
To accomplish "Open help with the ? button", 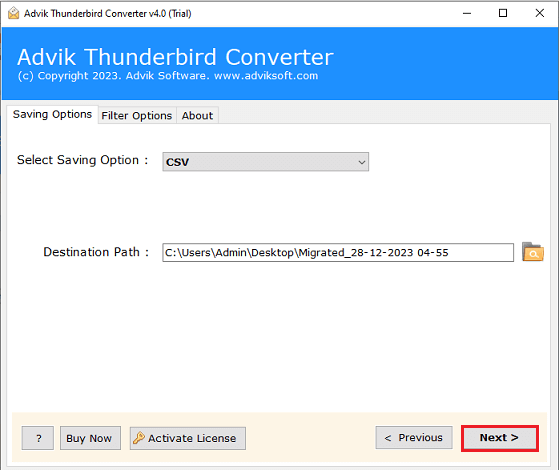I will point(38,438).
